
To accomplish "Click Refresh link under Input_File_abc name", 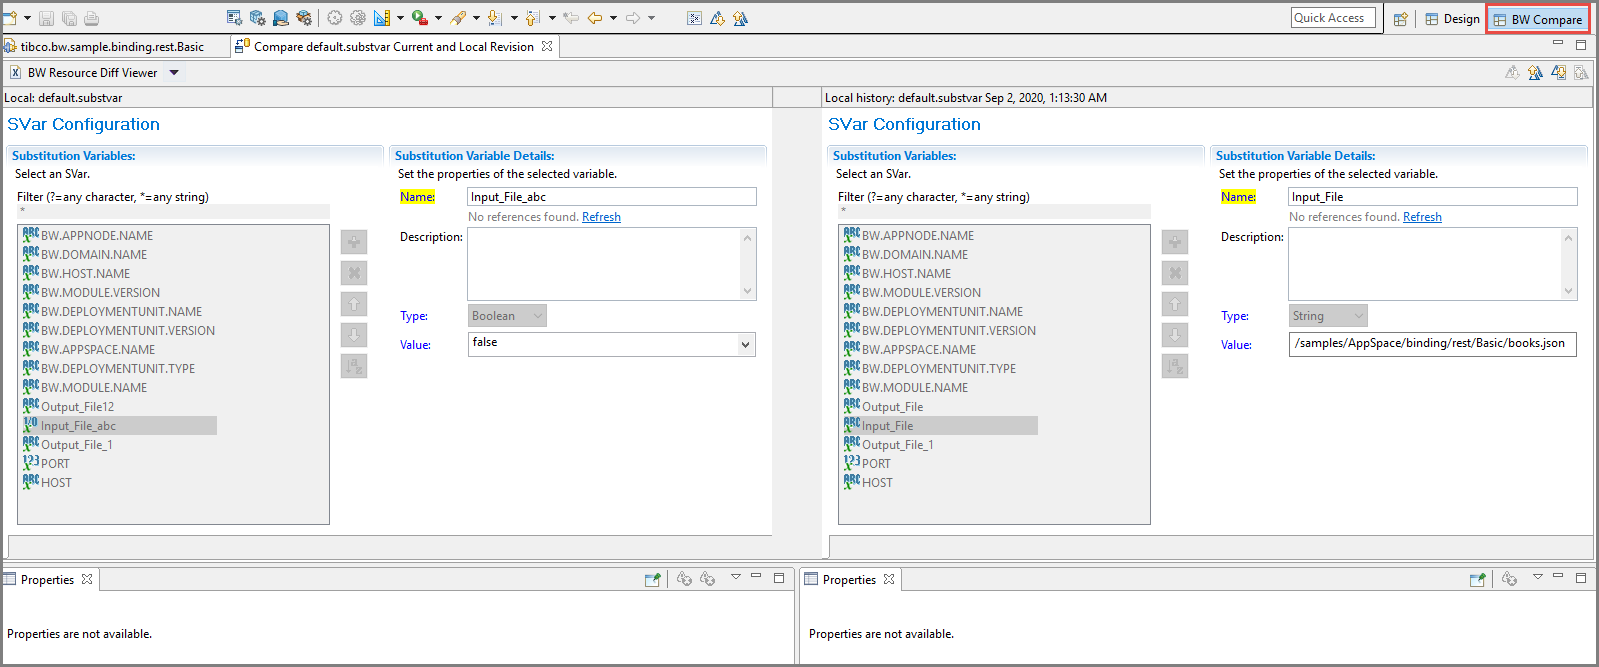I will point(601,217).
